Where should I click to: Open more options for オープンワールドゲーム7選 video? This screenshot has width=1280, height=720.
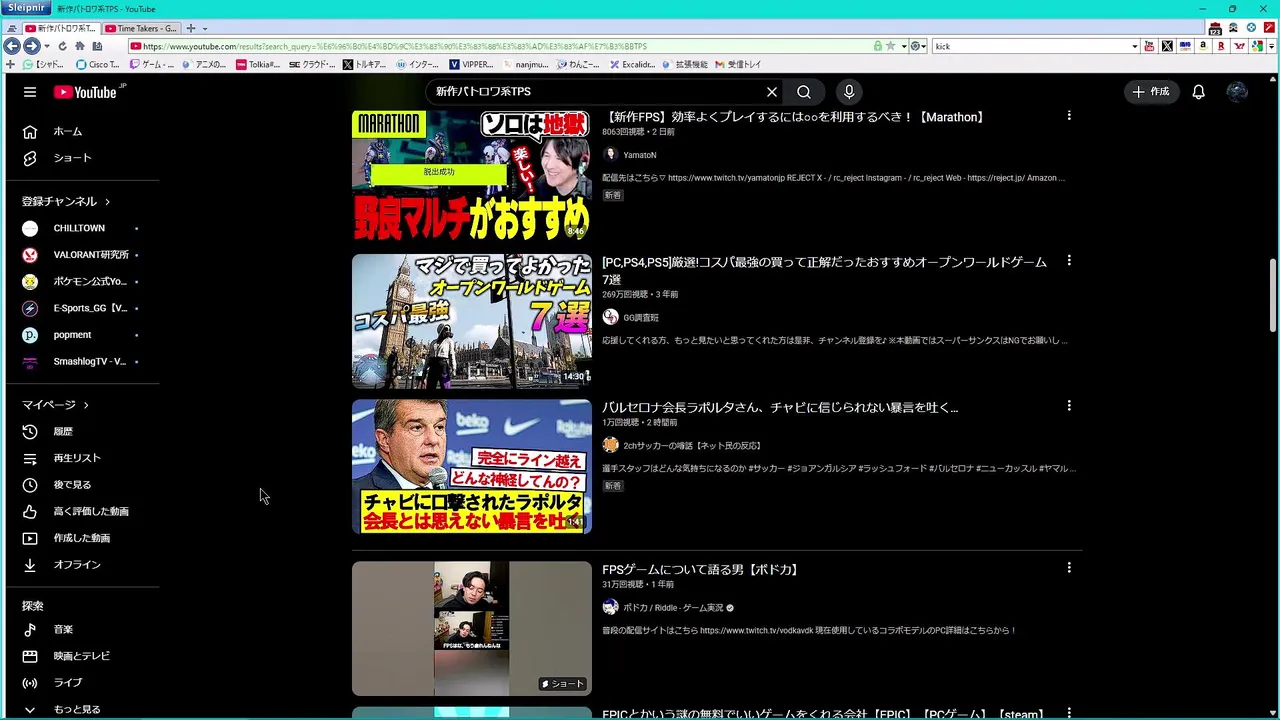1069,260
